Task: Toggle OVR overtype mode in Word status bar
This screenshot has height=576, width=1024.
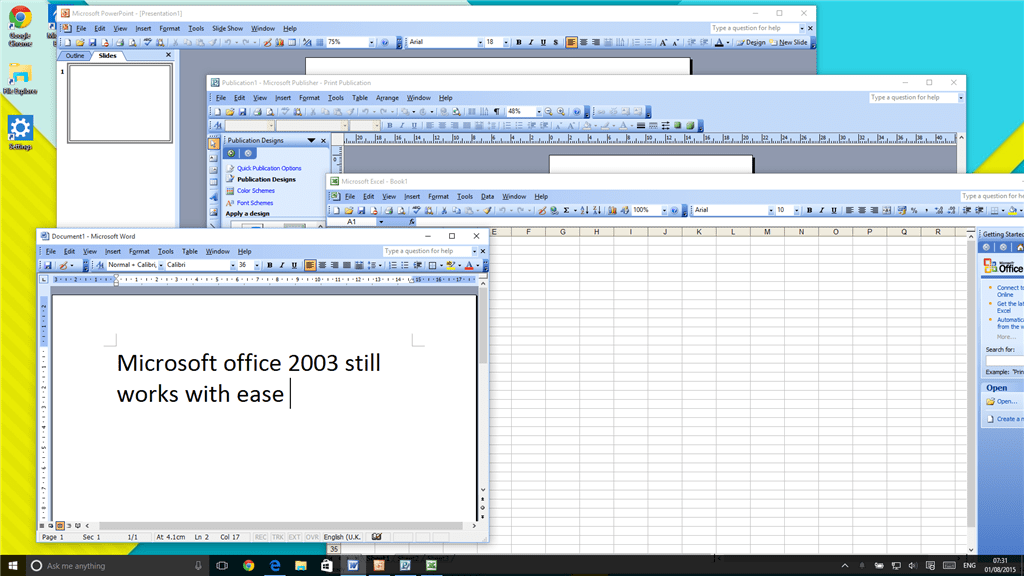Action: pyautogui.click(x=312, y=537)
